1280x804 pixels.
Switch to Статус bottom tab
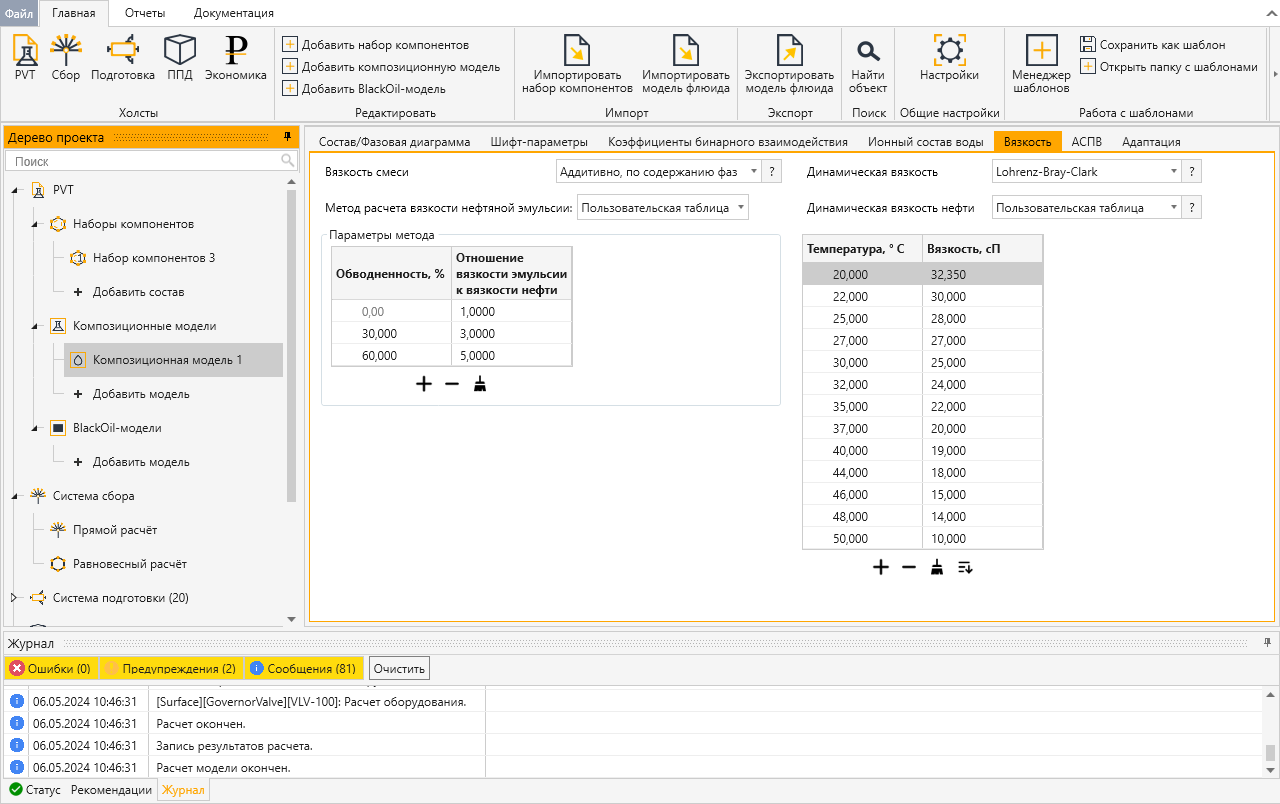tap(35, 790)
